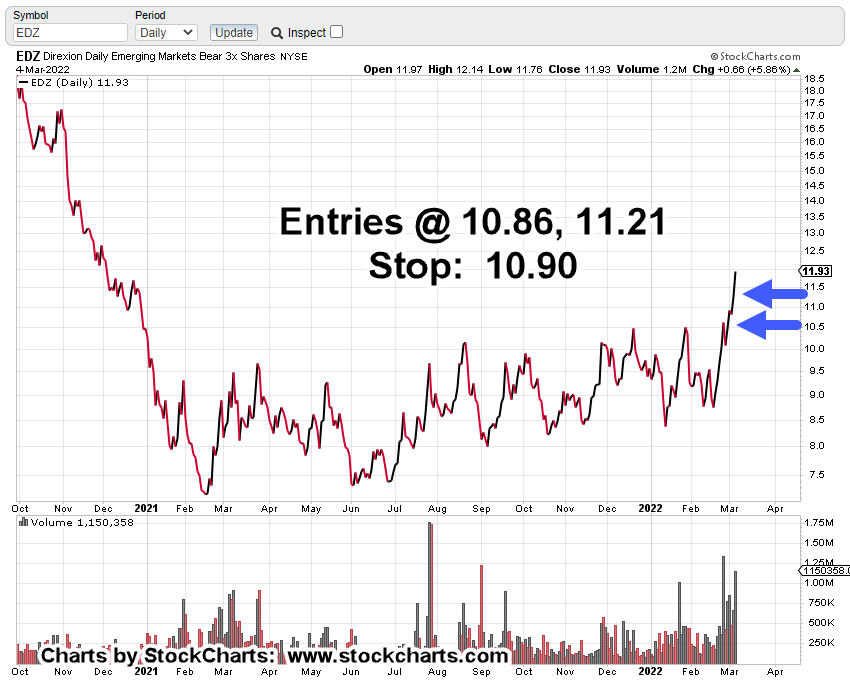Click the 2021 label on price chart axis
850x682 pixels.
[x=147, y=508]
